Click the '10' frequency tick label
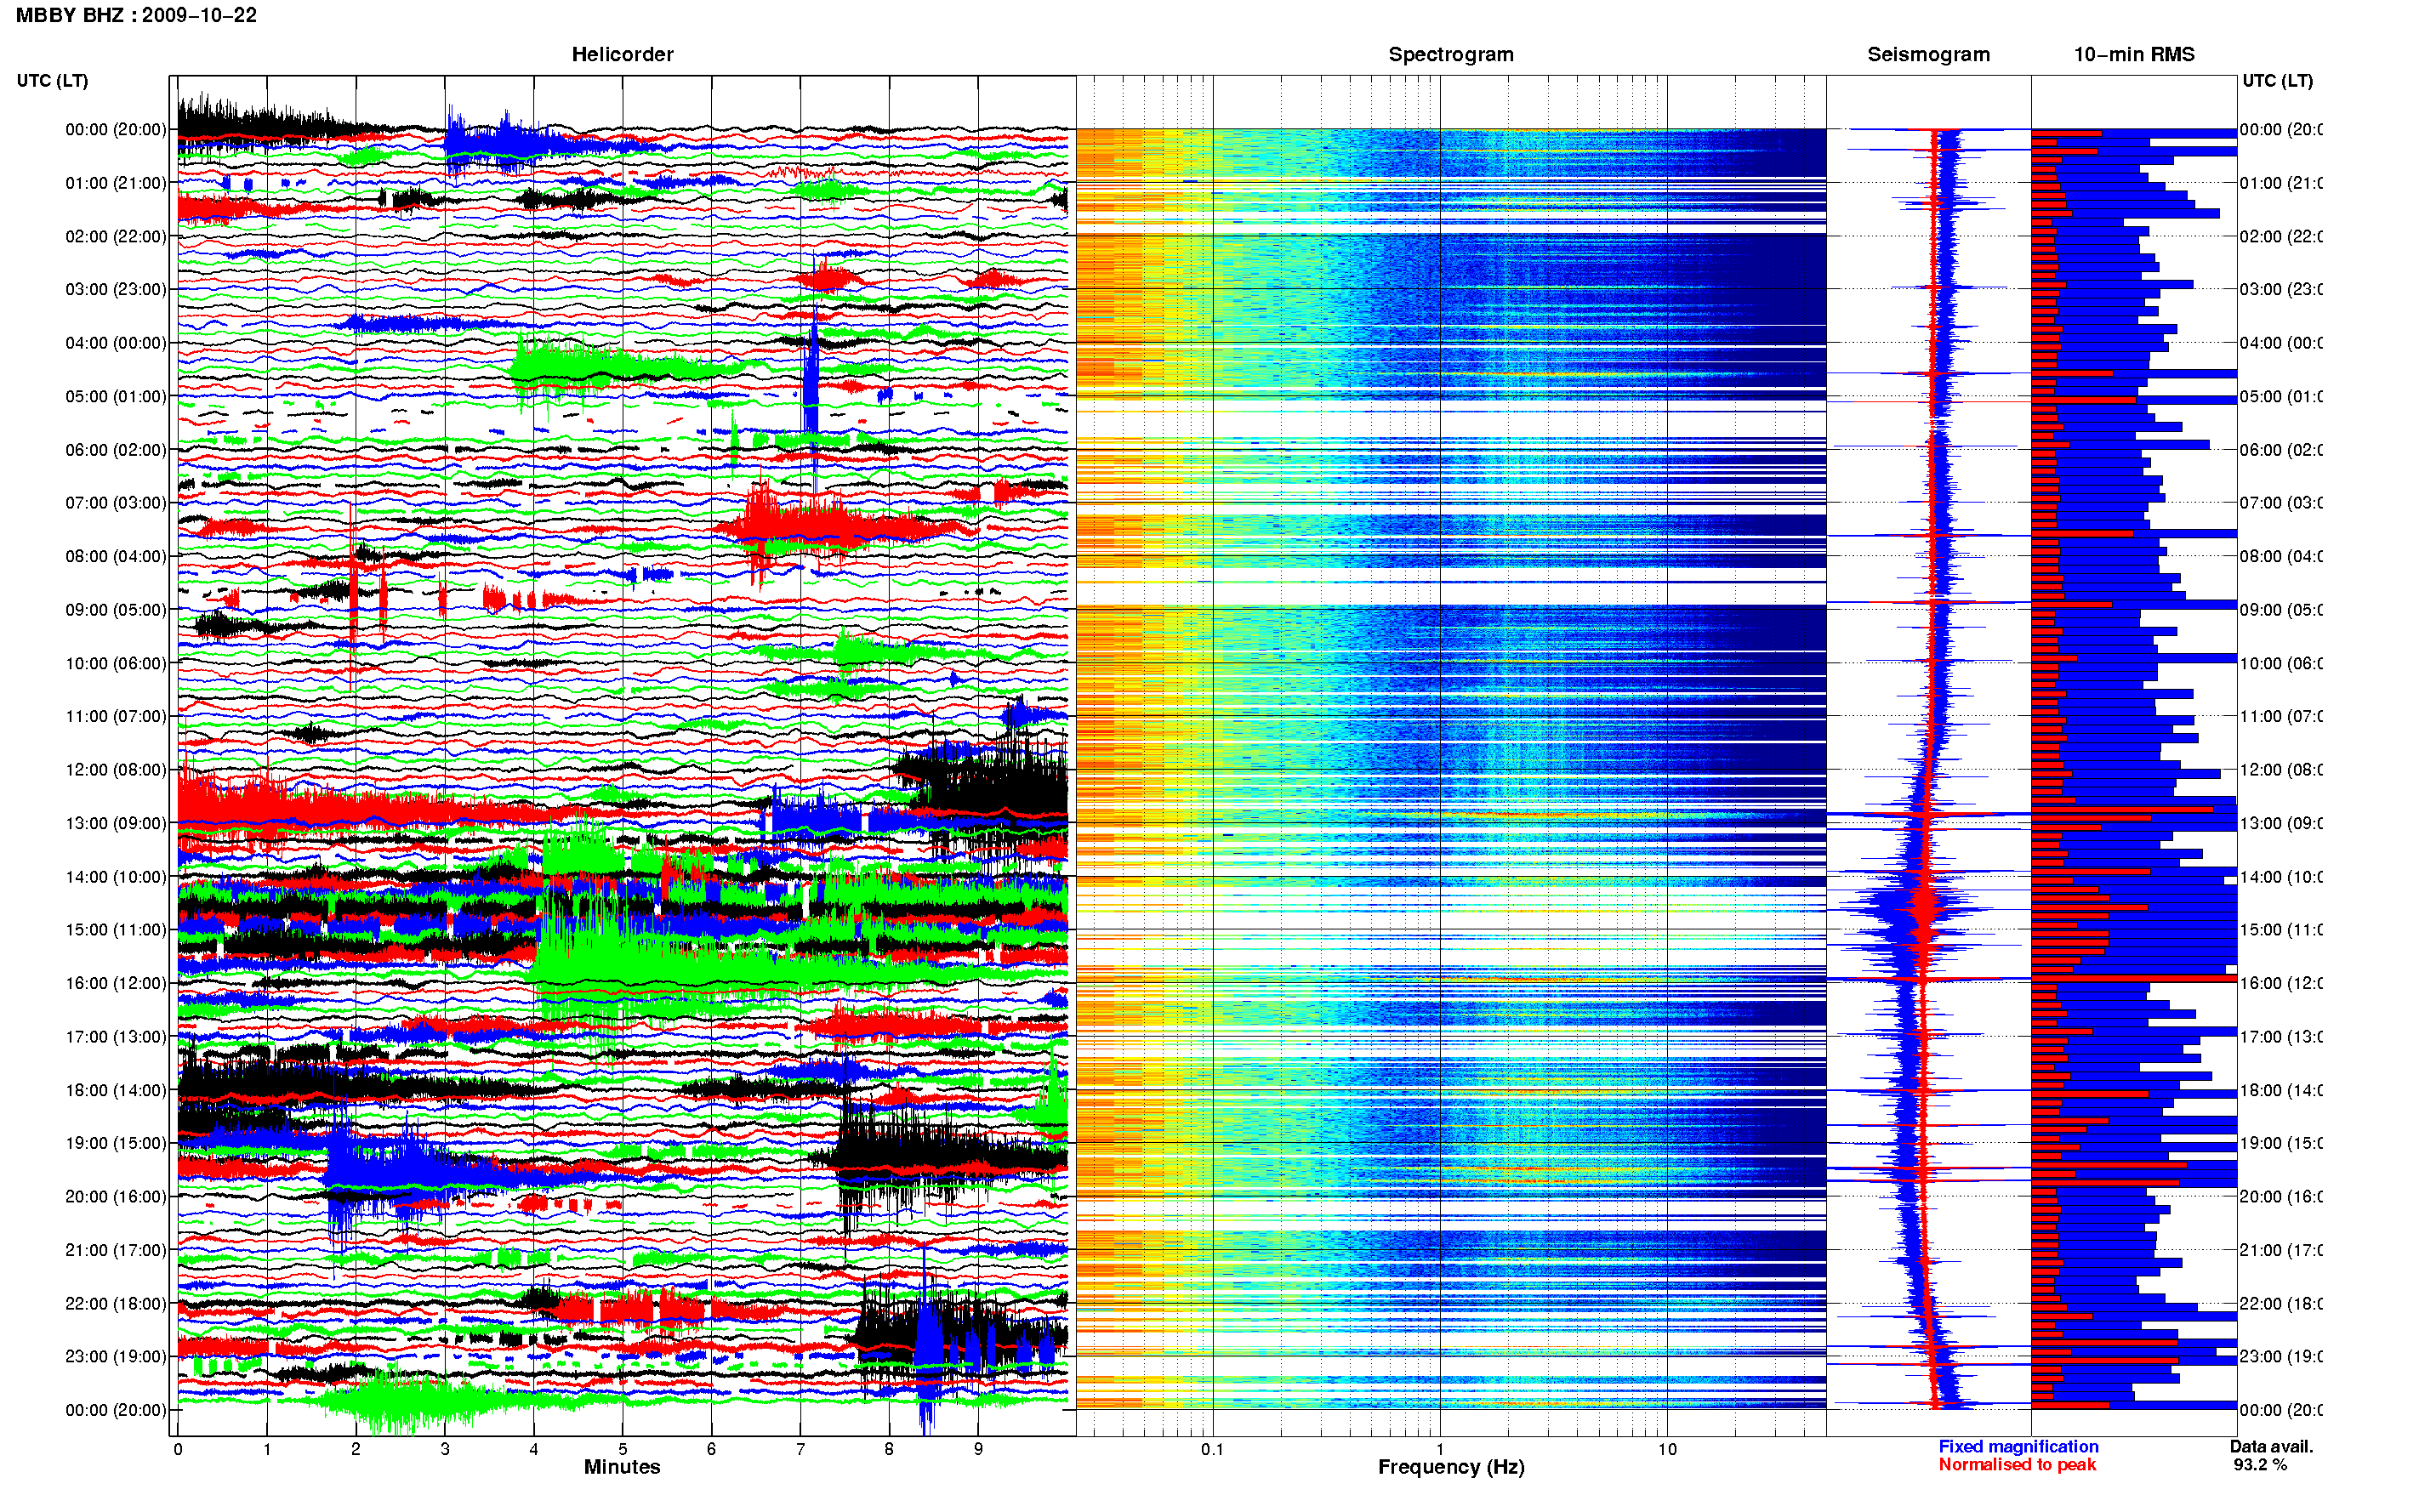Screen dimensions: 2419x1512 (x=1667, y=1449)
